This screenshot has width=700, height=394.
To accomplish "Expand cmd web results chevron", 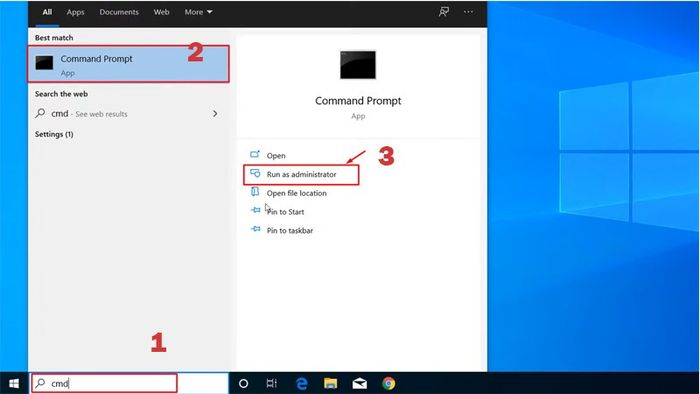I will pyautogui.click(x=215, y=114).
